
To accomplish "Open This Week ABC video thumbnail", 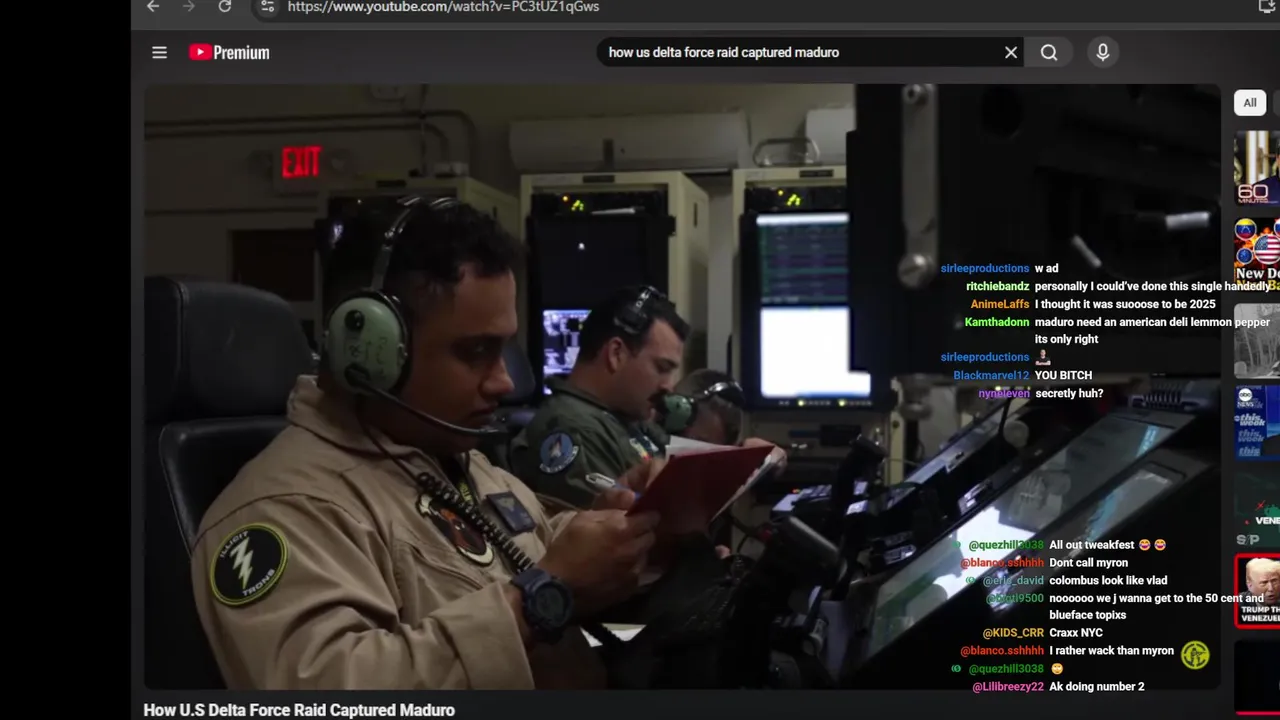I will coord(1257,422).
